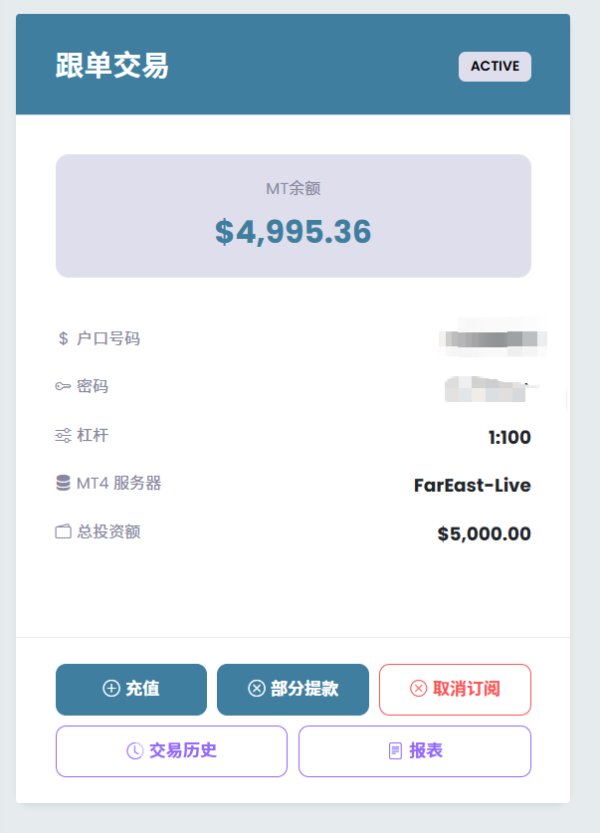Click the plus icon on 充值 button
This screenshot has width=600, height=833.
click(111, 689)
